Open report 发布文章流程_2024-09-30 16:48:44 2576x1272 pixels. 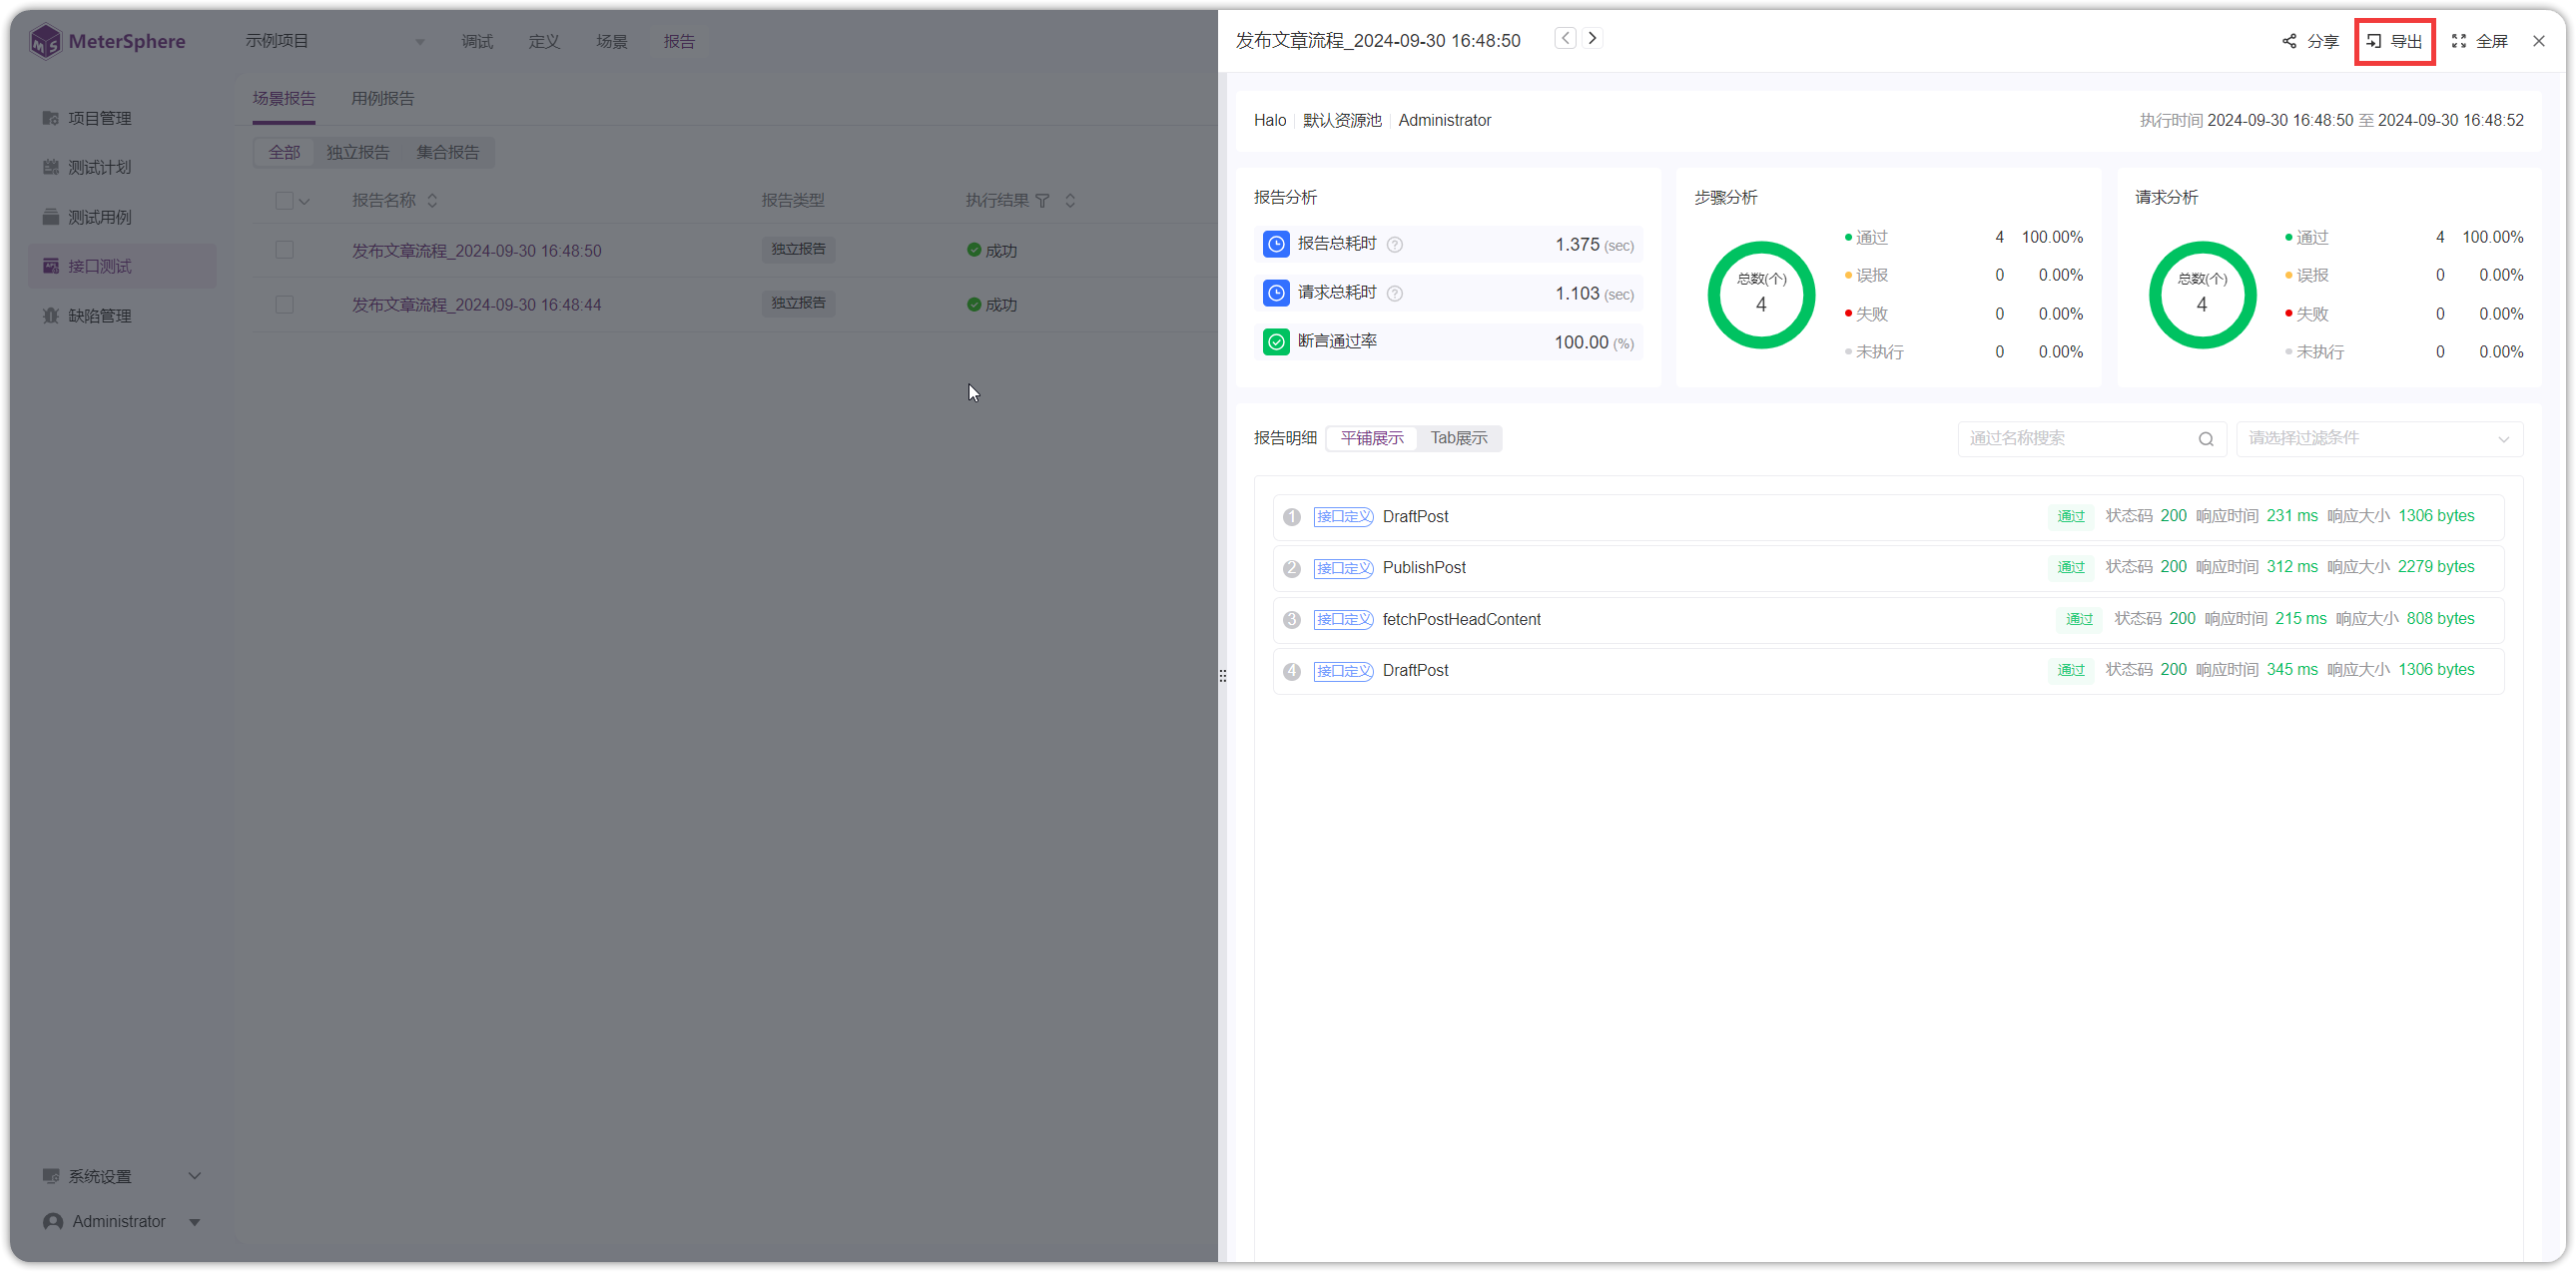(x=476, y=305)
